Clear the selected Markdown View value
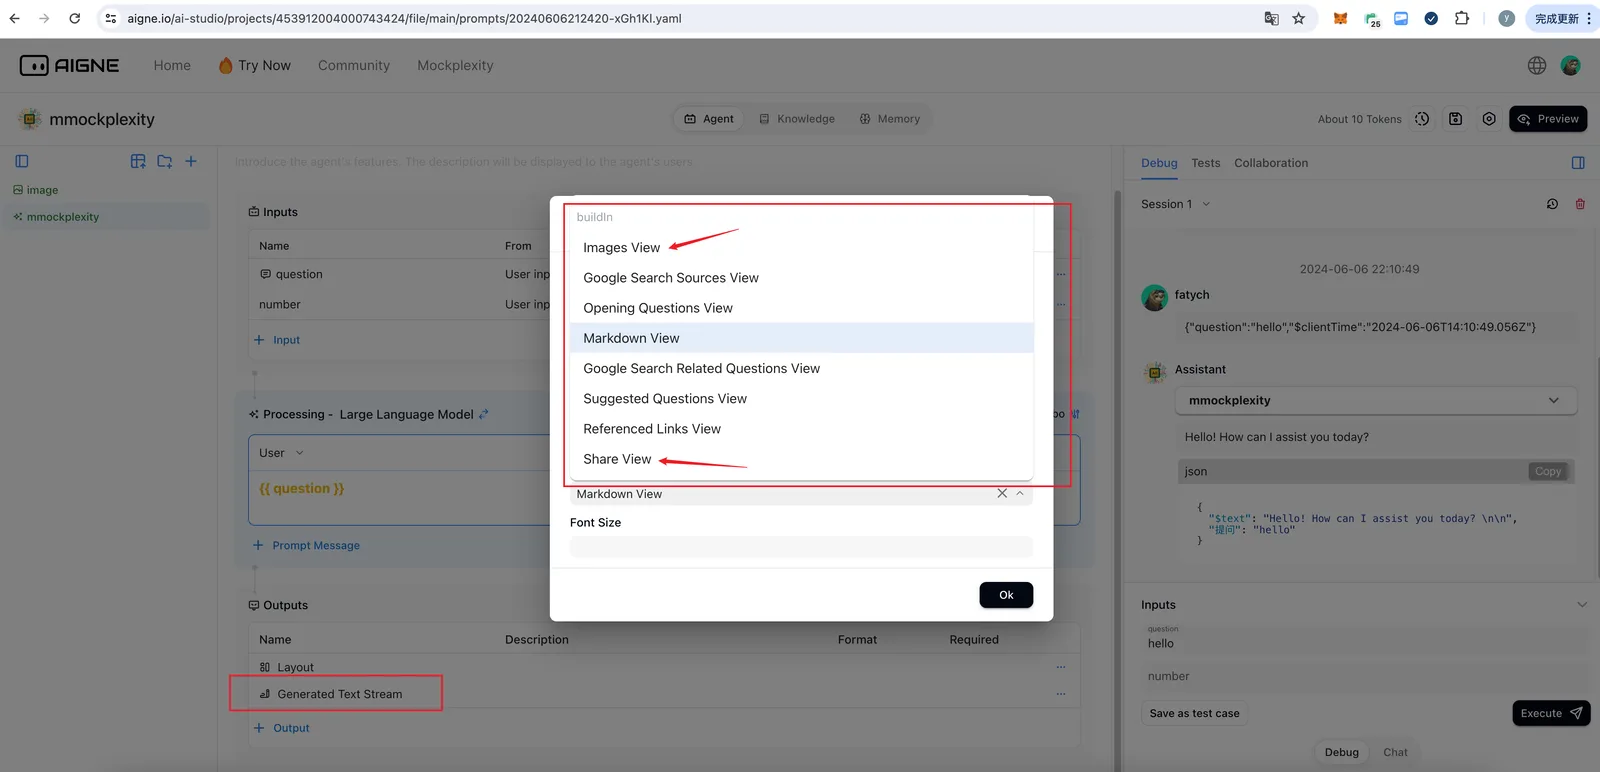Image resolution: width=1600 pixels, height=772 pixels. [1002, 494]
